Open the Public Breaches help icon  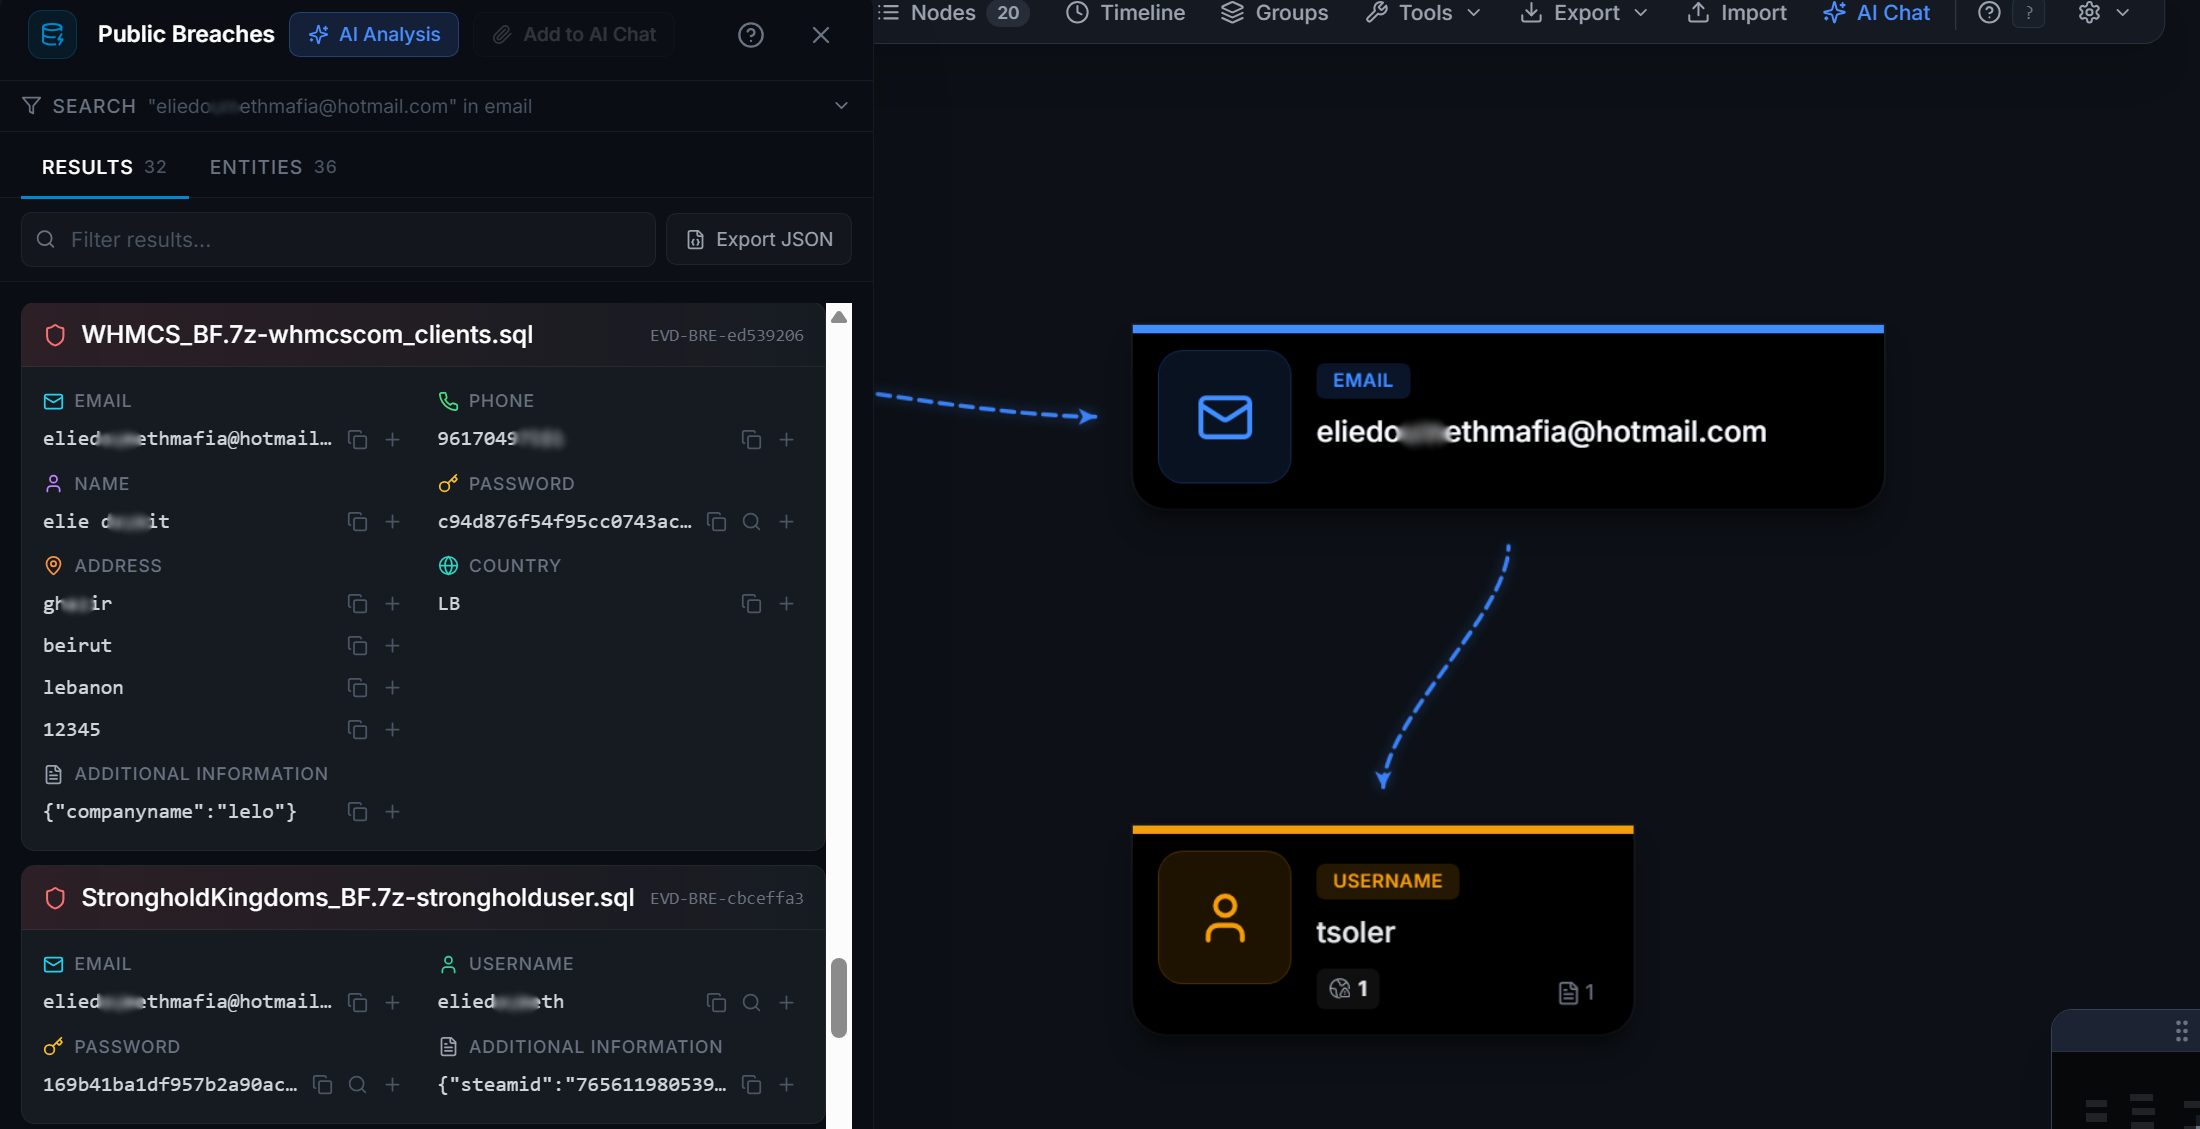tap(751, 35)
